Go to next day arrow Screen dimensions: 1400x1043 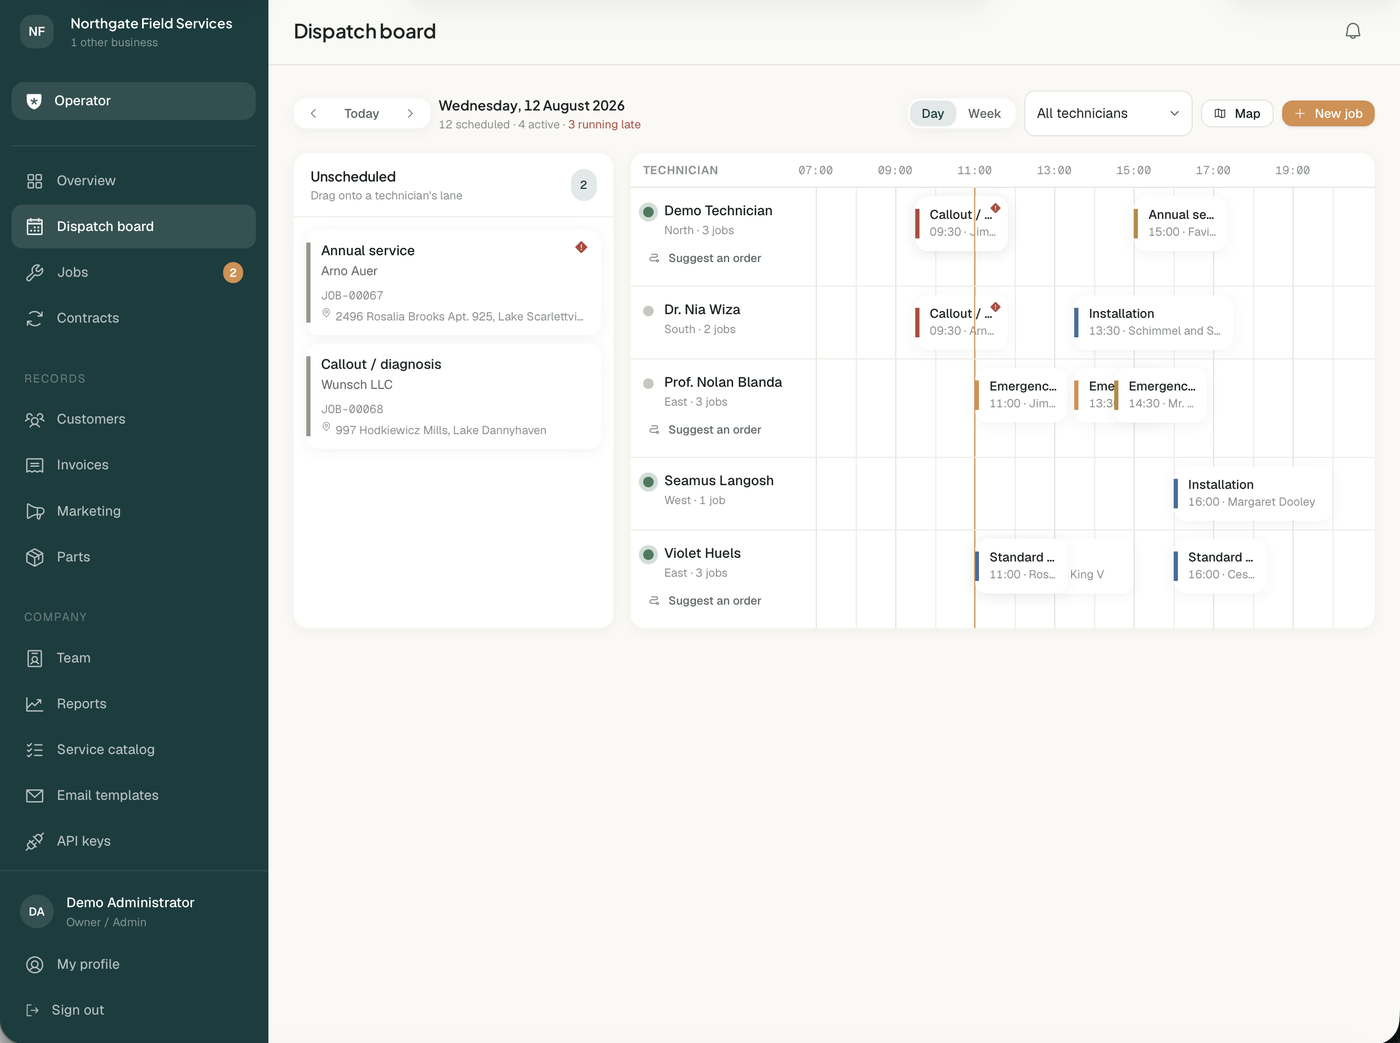(410, 113)
